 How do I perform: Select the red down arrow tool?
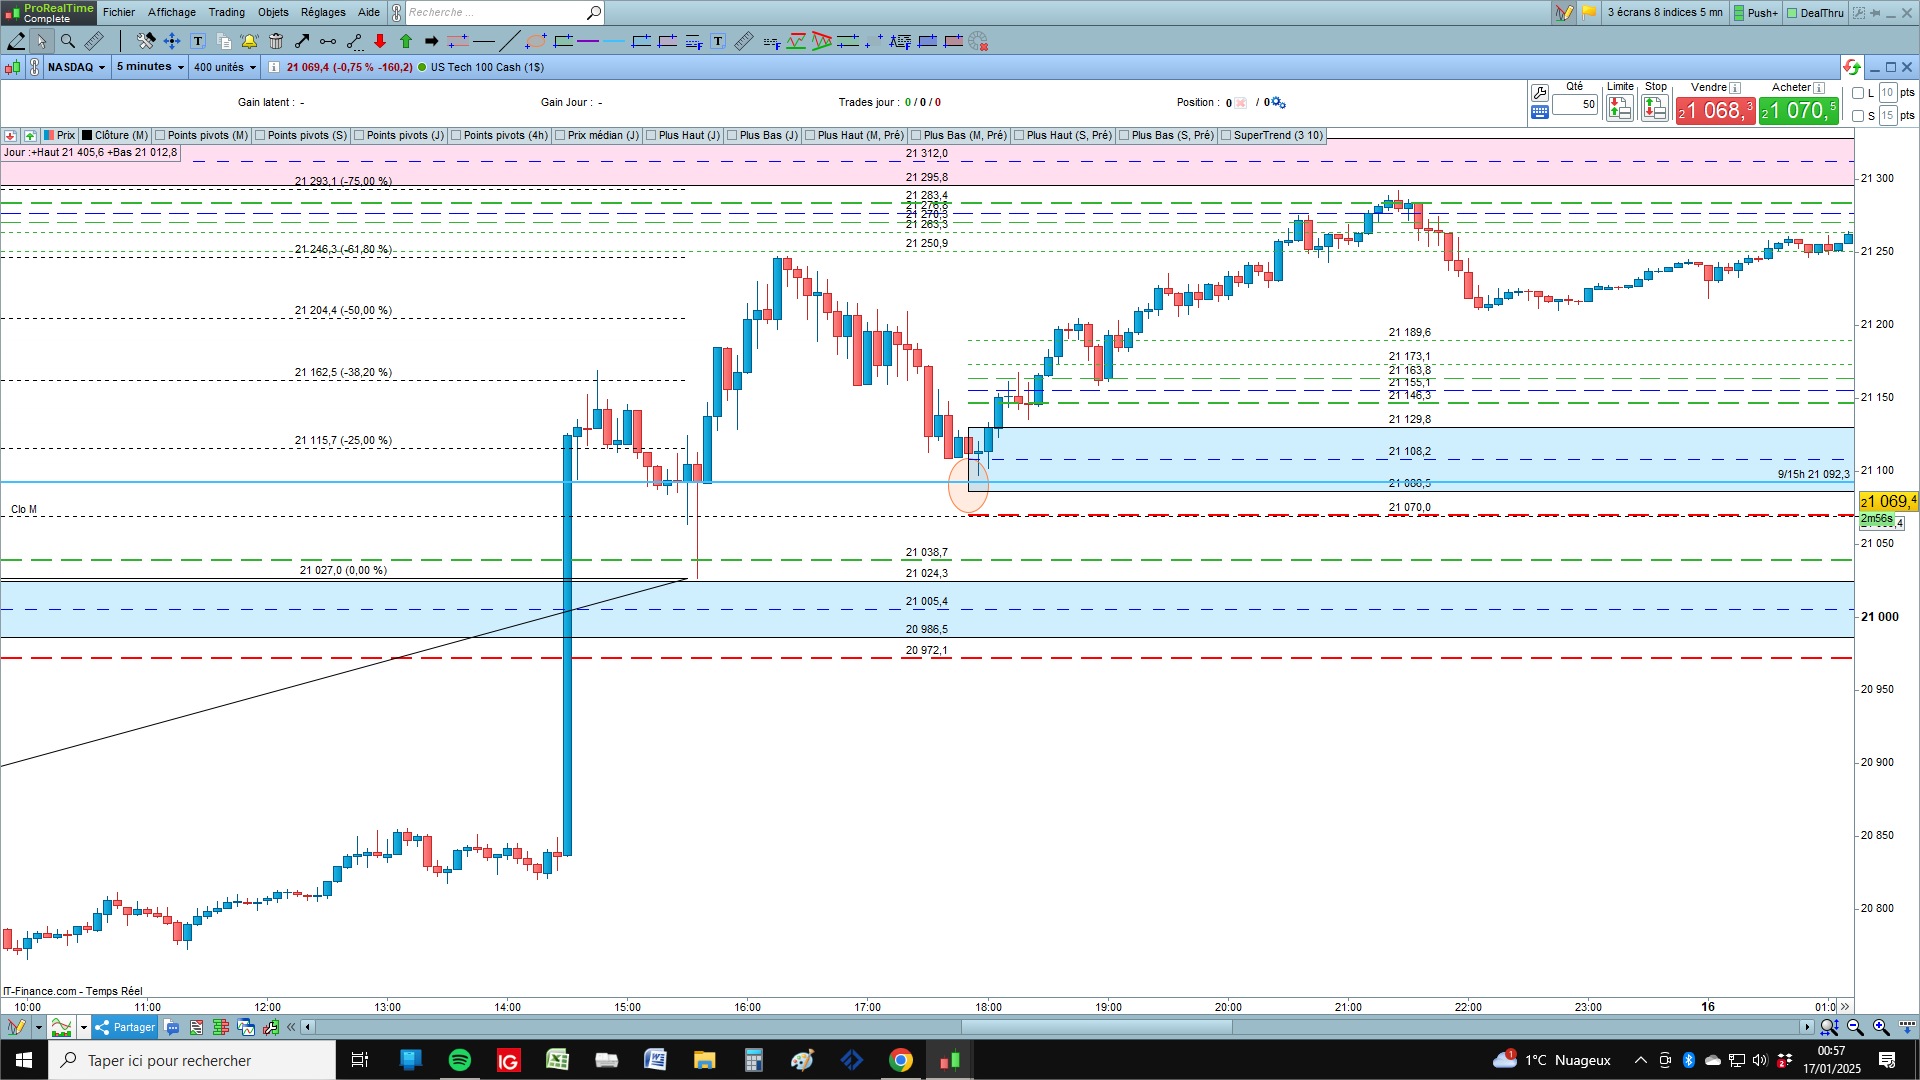[380, 41]
